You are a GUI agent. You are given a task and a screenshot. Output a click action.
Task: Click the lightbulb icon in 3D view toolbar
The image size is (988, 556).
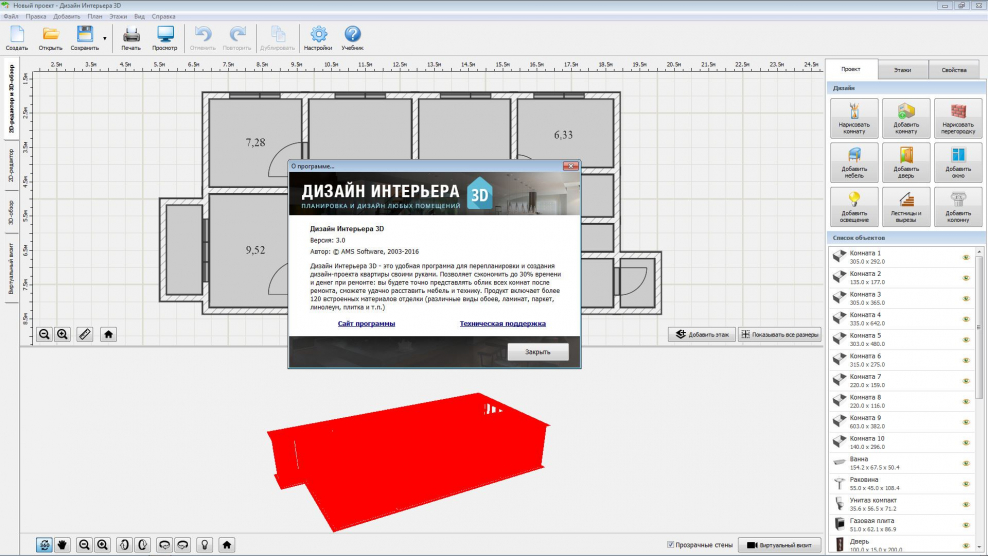click(204, 545)
